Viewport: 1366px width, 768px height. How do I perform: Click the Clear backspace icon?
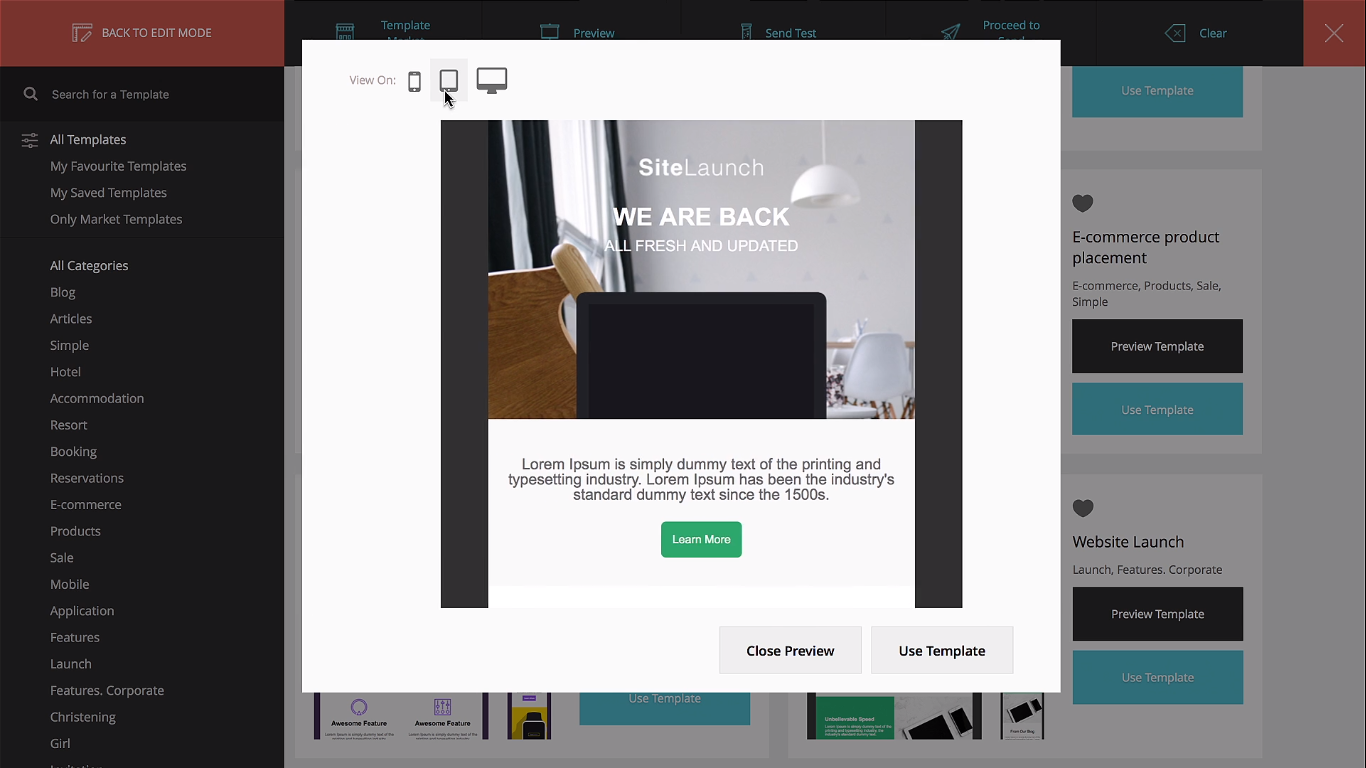tap(1175, 33)
